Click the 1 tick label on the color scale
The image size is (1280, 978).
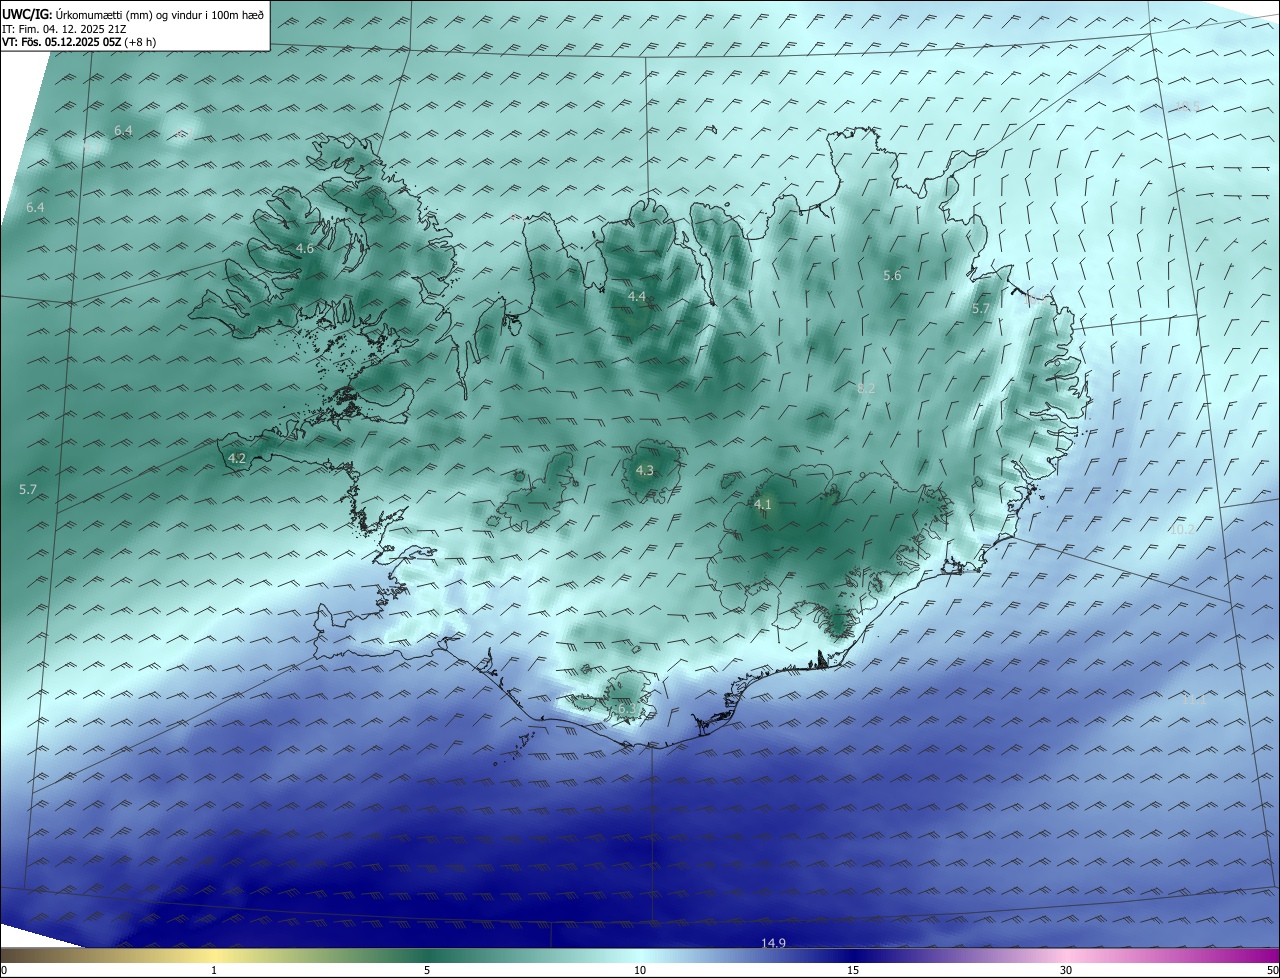[x=214, y=970]
